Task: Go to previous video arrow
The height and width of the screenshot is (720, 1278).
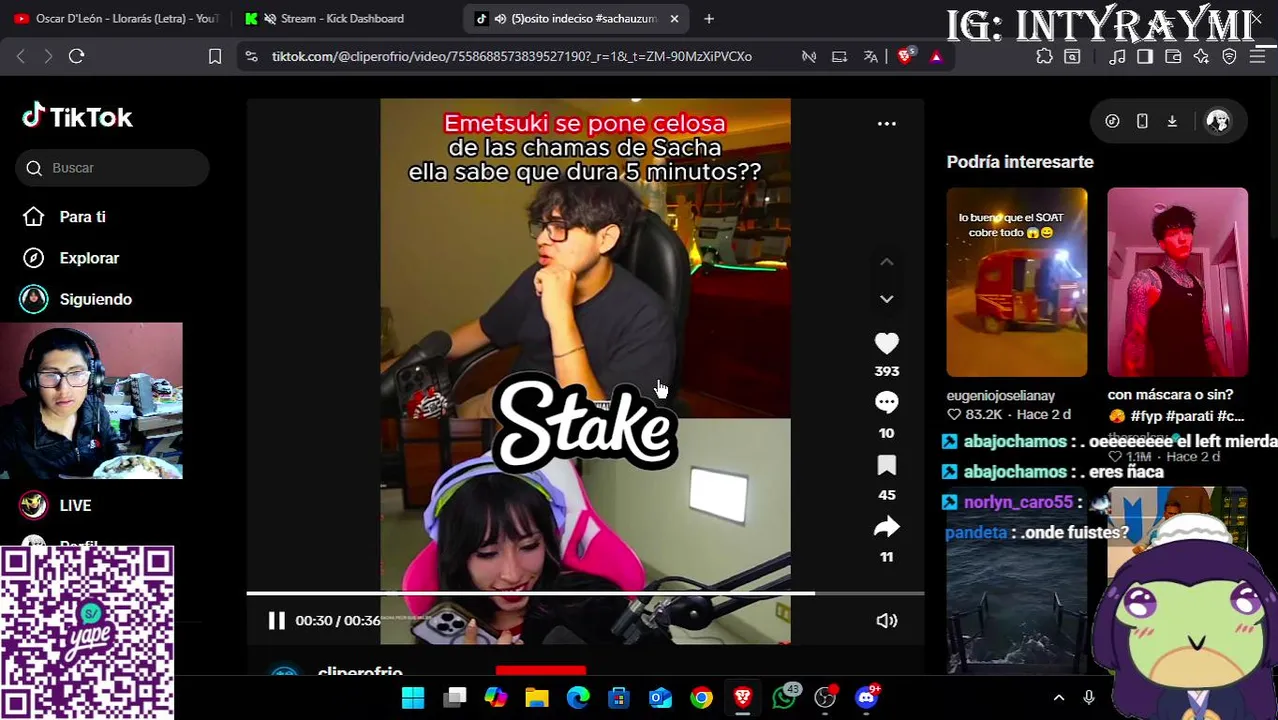Action: pos(886,262)
